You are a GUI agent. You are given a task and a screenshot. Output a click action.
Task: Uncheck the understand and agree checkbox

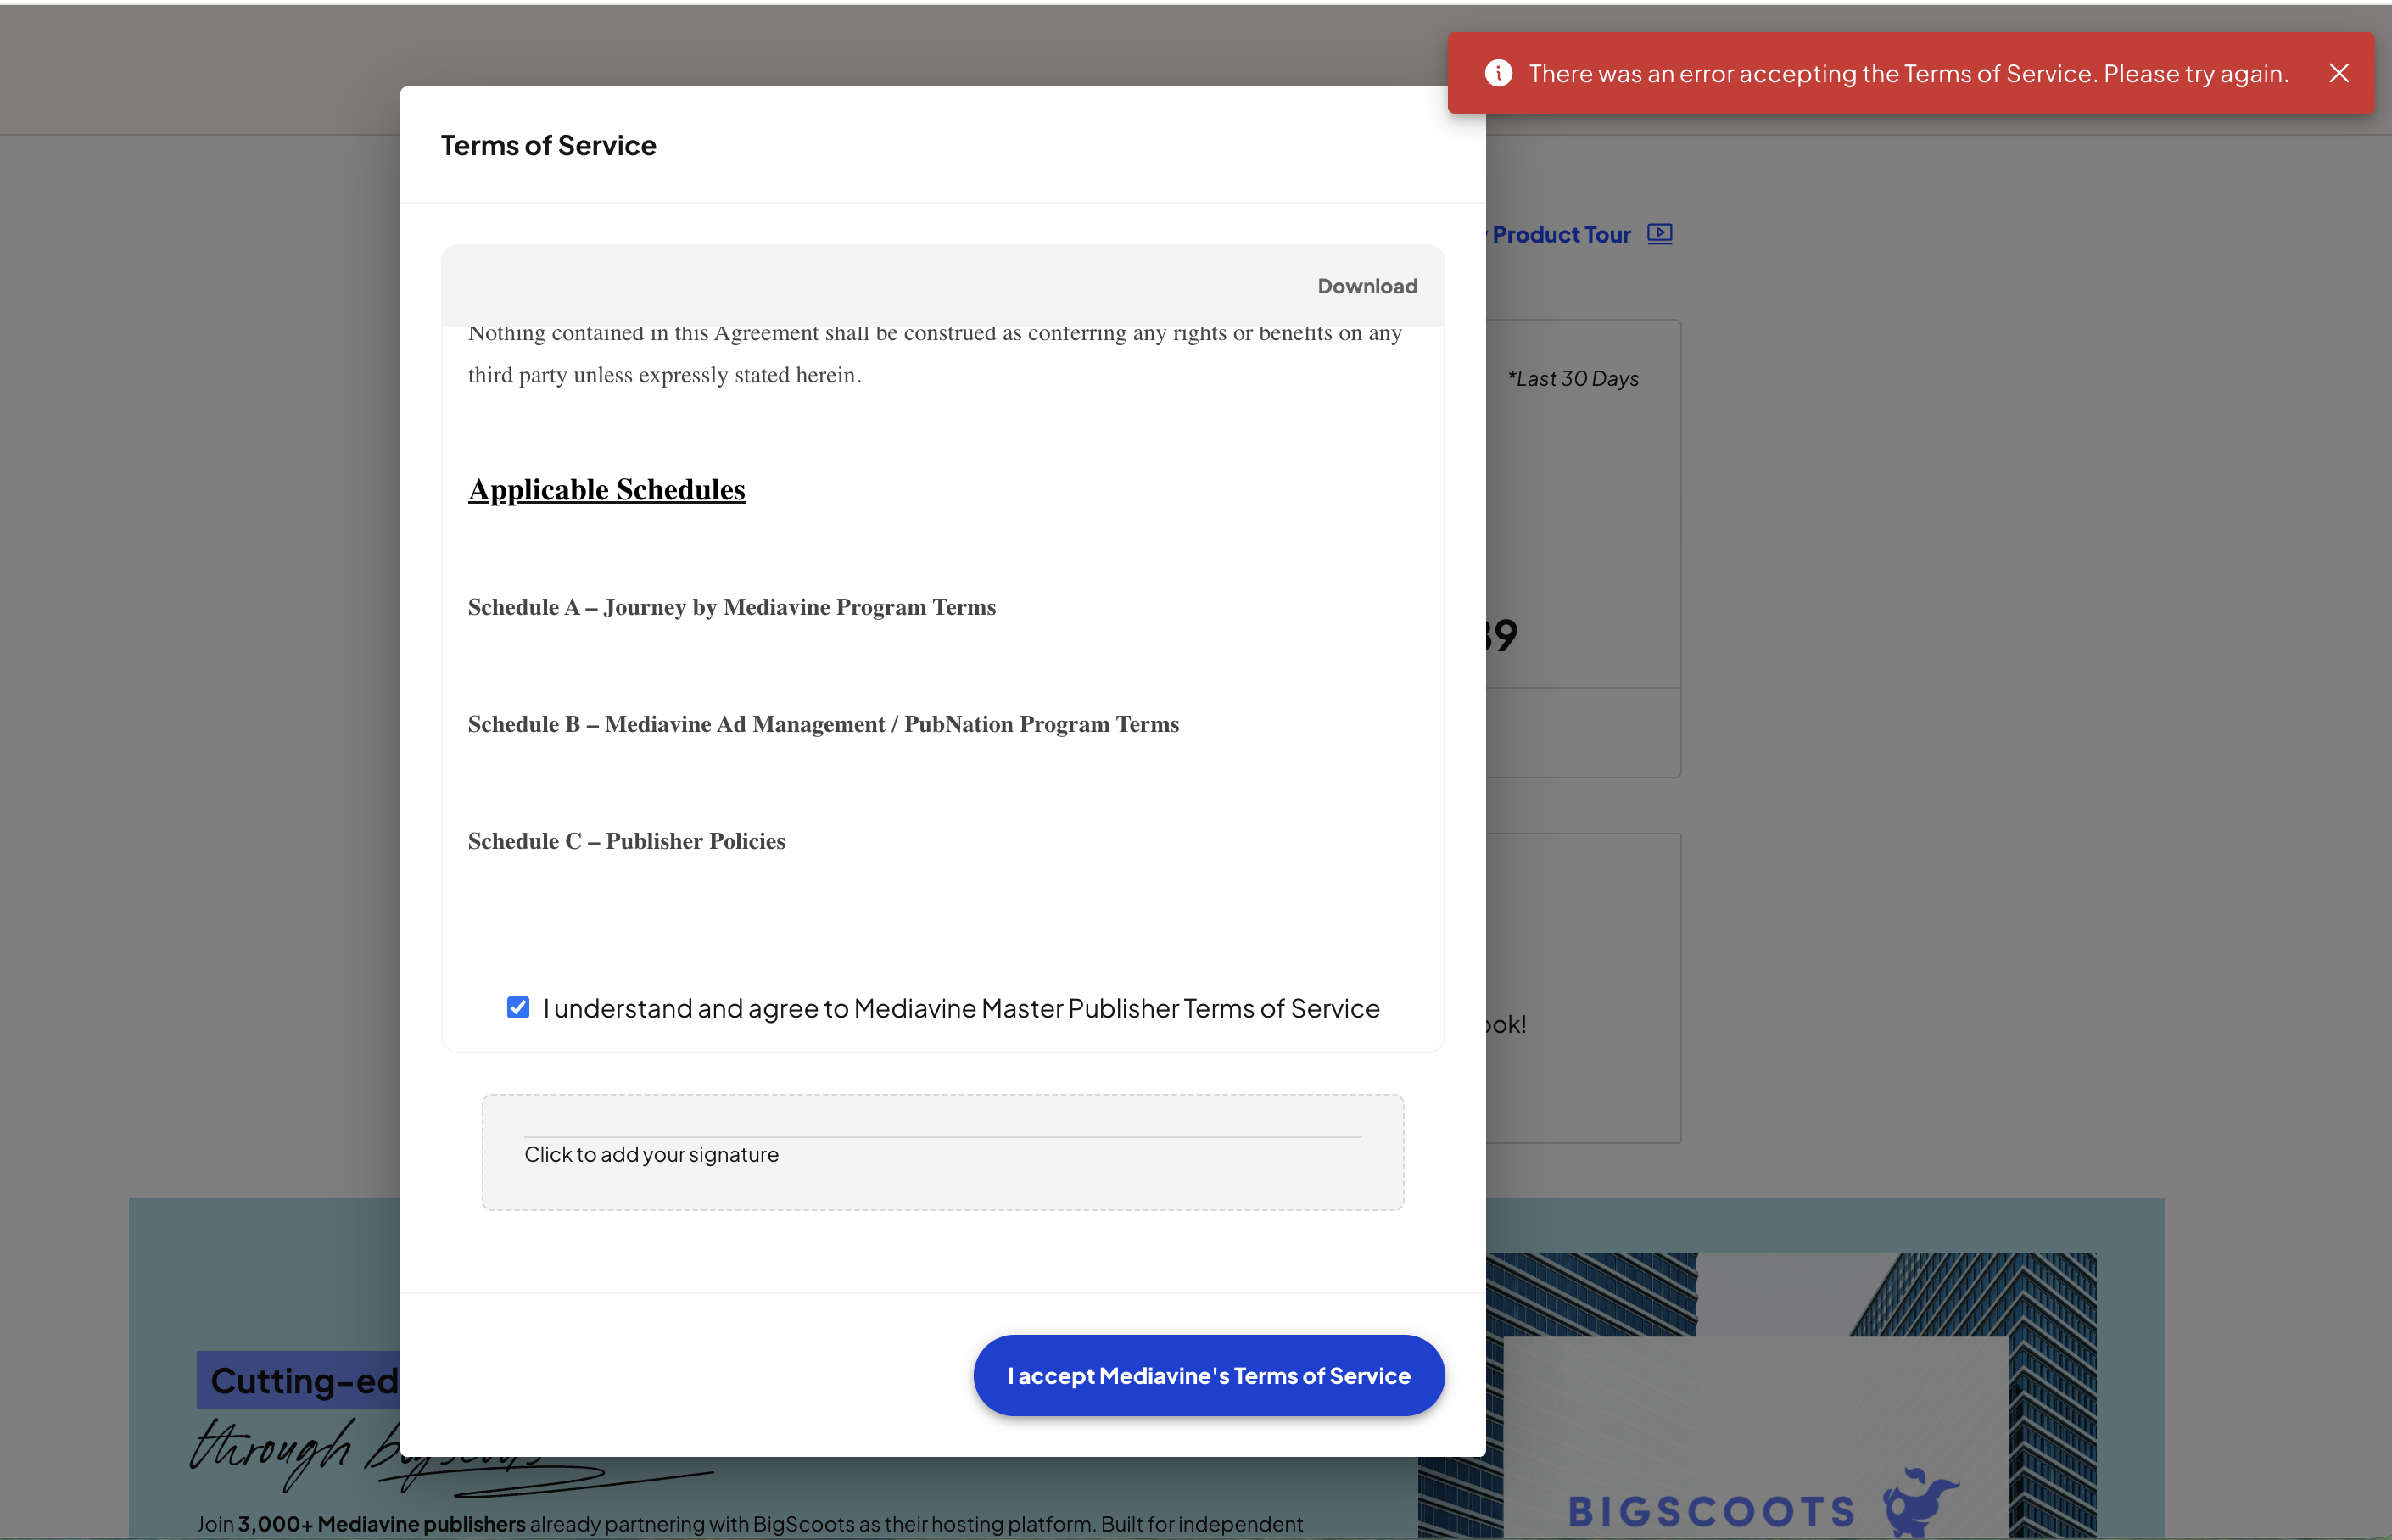click(518, 1007)
